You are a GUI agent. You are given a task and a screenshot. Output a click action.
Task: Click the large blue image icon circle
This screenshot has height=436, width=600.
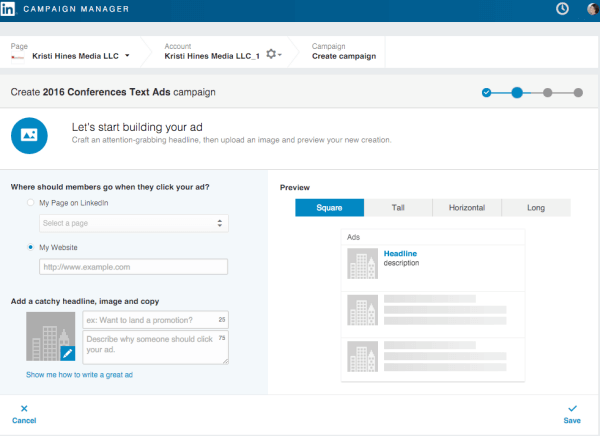29,136
